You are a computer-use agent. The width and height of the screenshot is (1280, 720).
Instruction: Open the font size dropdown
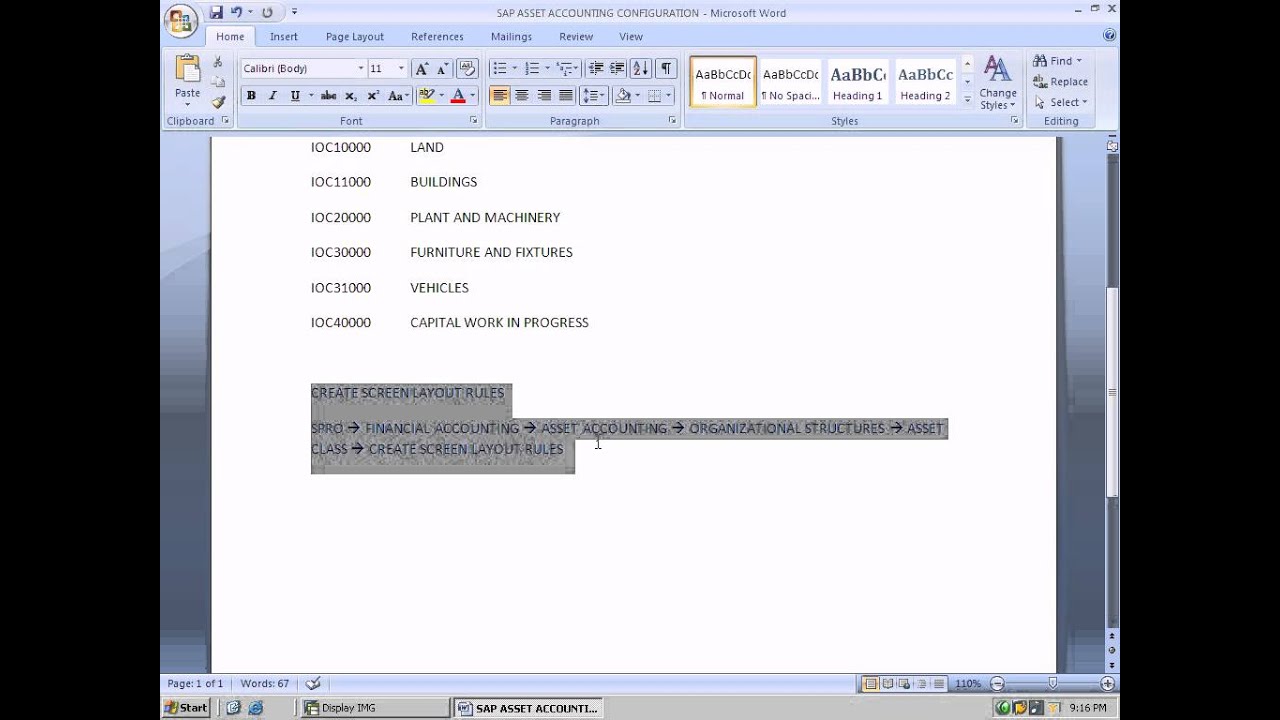point(401,69)
